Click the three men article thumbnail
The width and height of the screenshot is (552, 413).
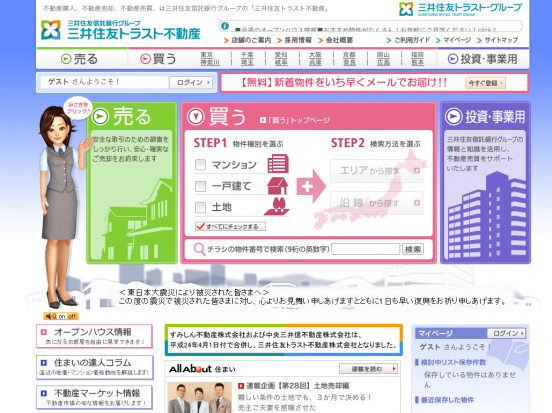click(x=199, y=398)
